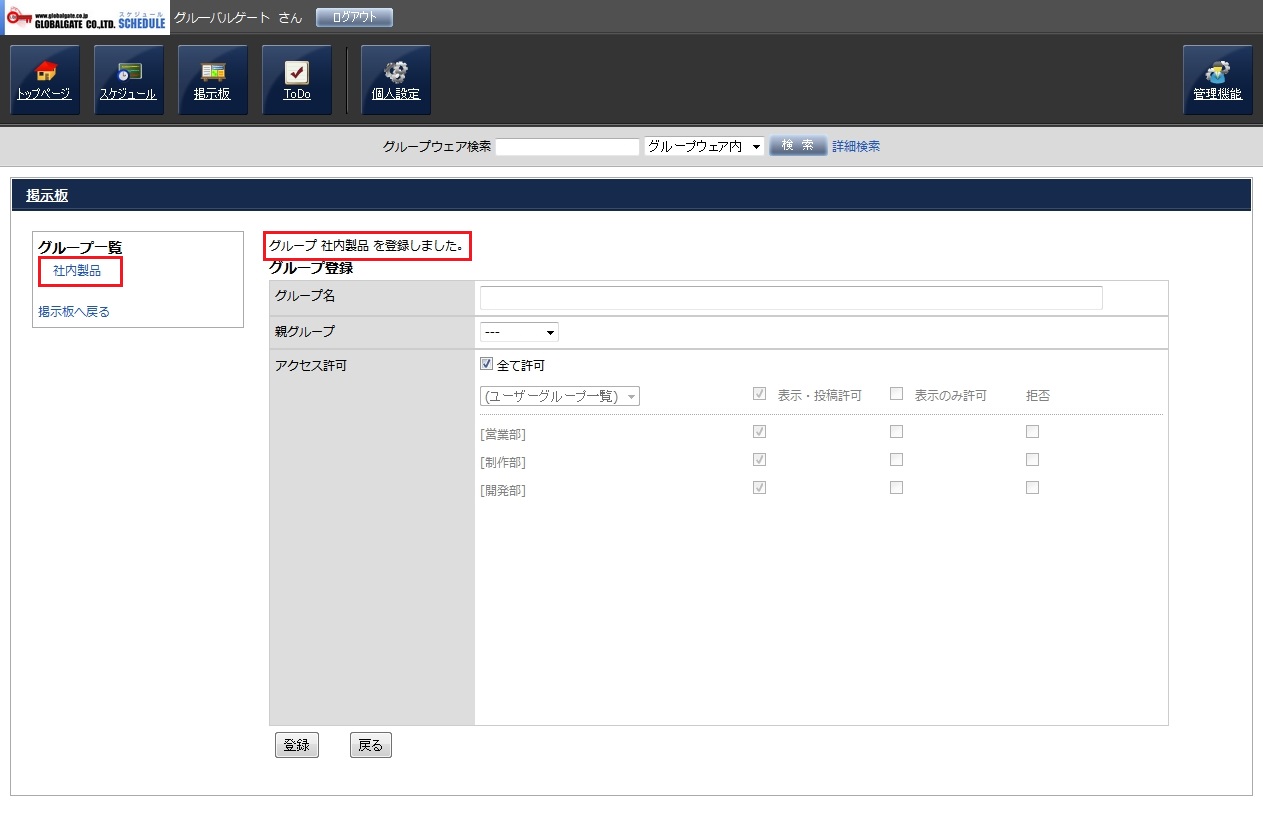Click the グループ名 text field

[x=790, y=298]
